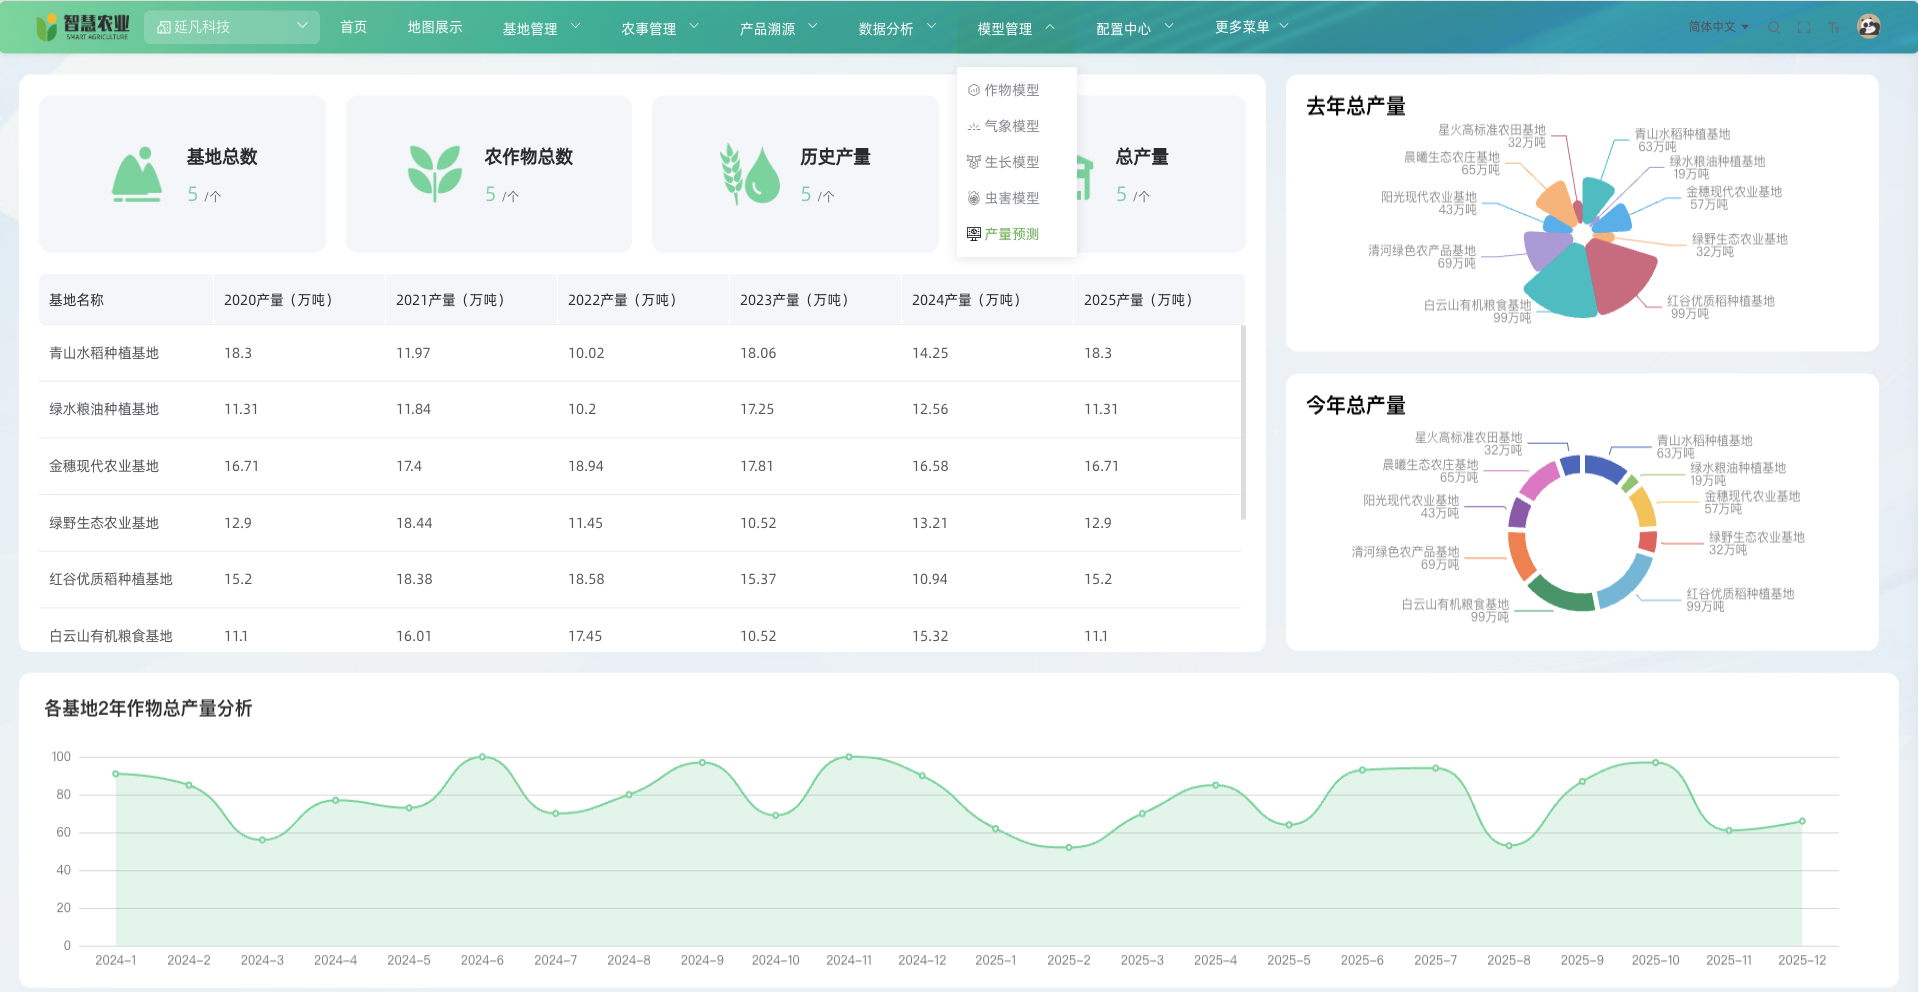This screenshot has width=1918, height=992.
Task: Open the 延凡科技 tenant selector
Action: (232, 27)
